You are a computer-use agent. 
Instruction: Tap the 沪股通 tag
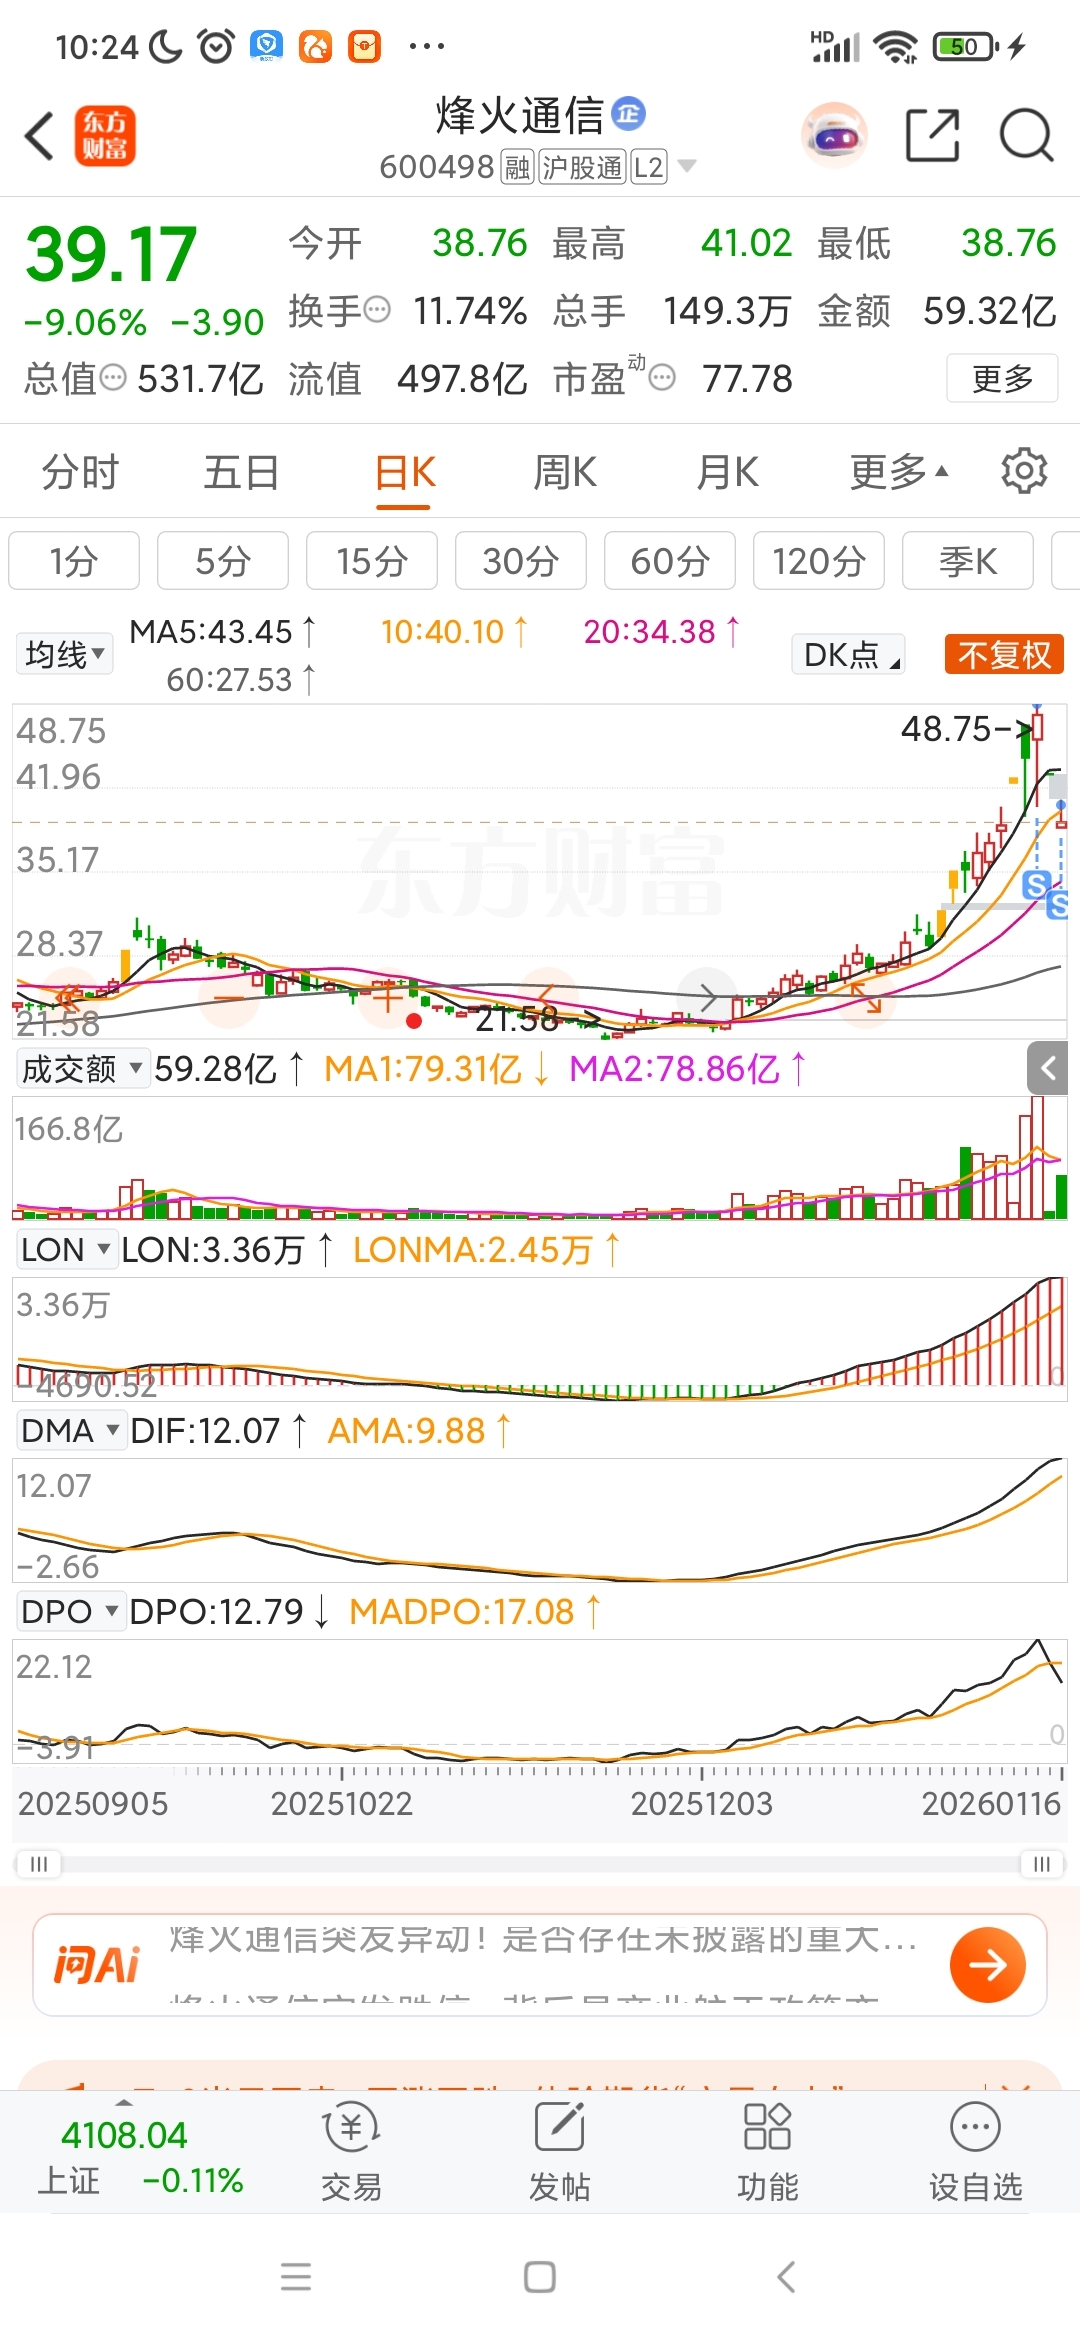(x=582, y=167)
